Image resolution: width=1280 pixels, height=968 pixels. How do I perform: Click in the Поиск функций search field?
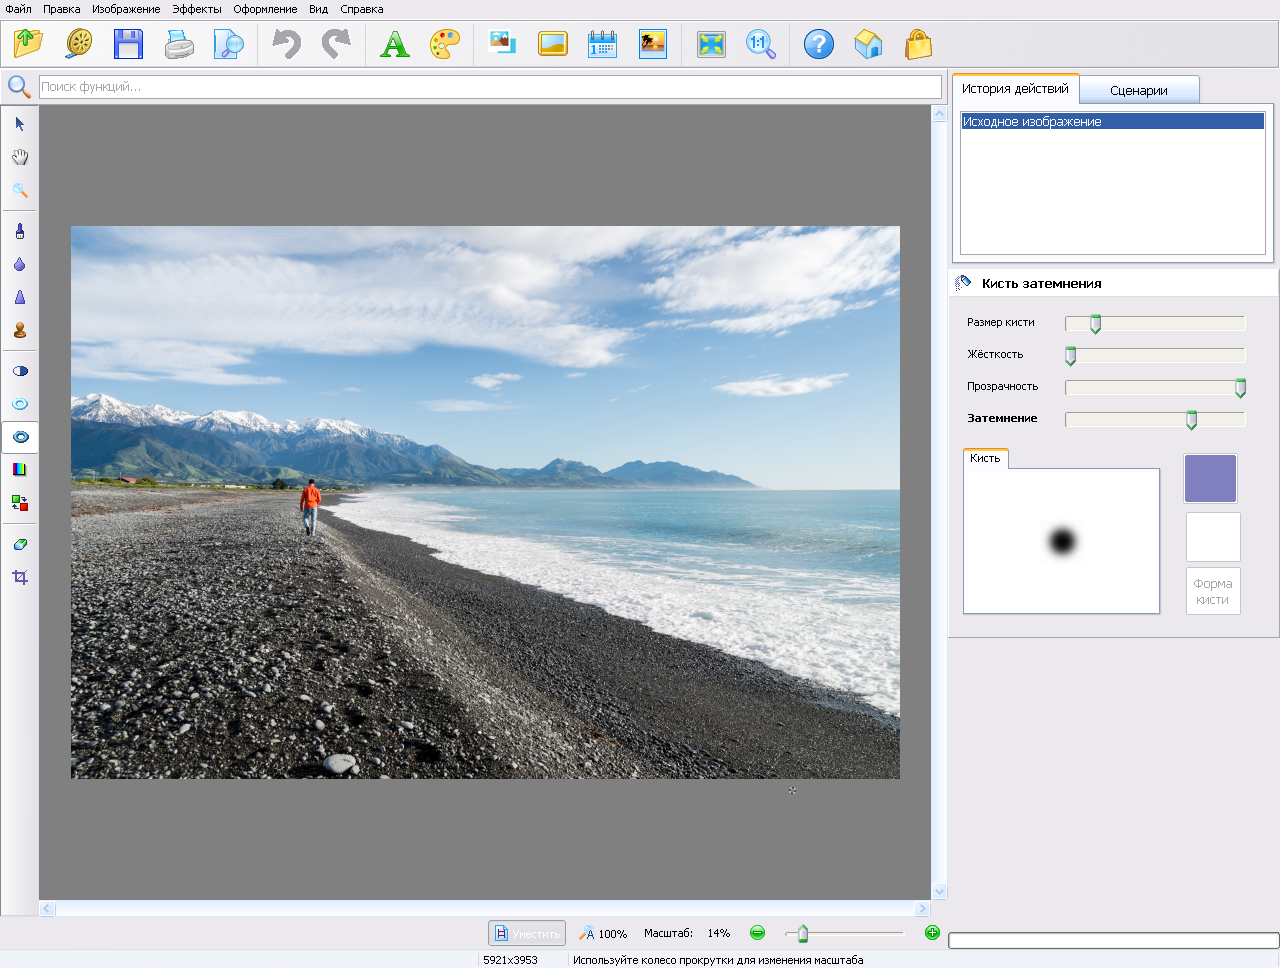490,87
